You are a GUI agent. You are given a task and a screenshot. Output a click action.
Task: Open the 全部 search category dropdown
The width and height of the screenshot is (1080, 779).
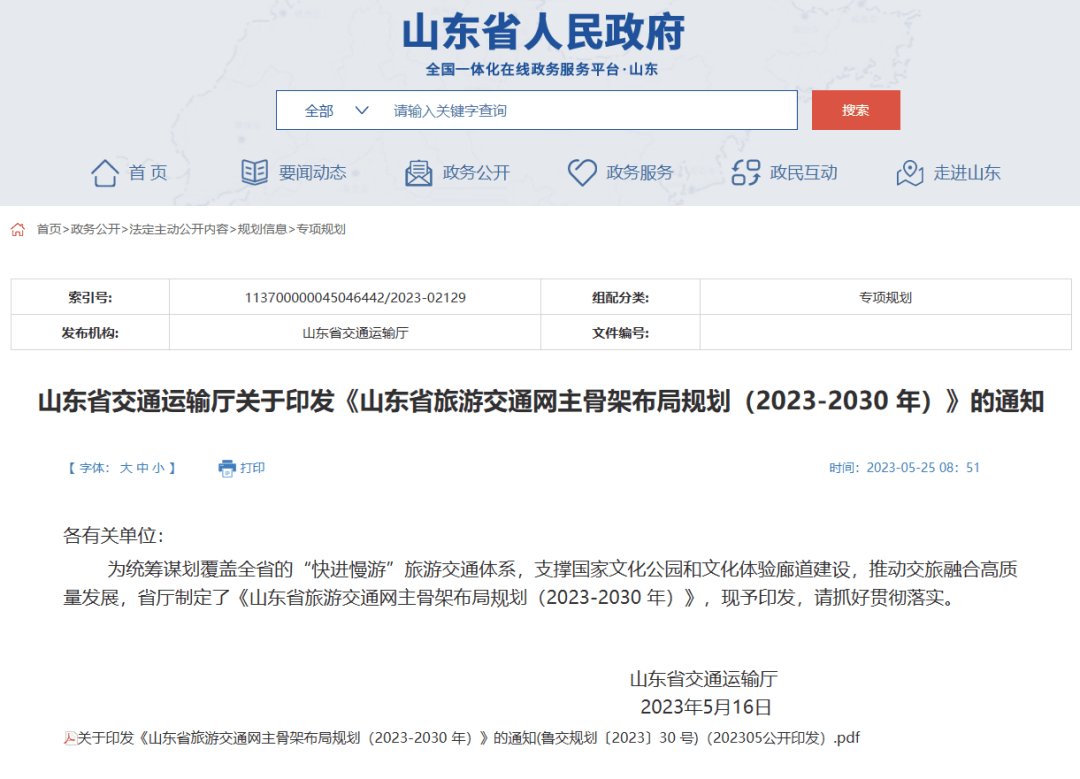(337, 110)
